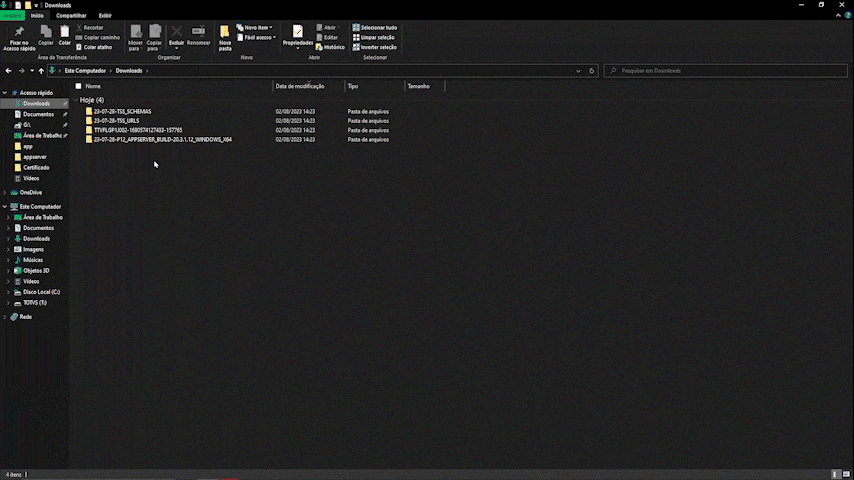Open TOTVS (T:) drive in sidebar
The image size is (854, 480).
[34, 302]
